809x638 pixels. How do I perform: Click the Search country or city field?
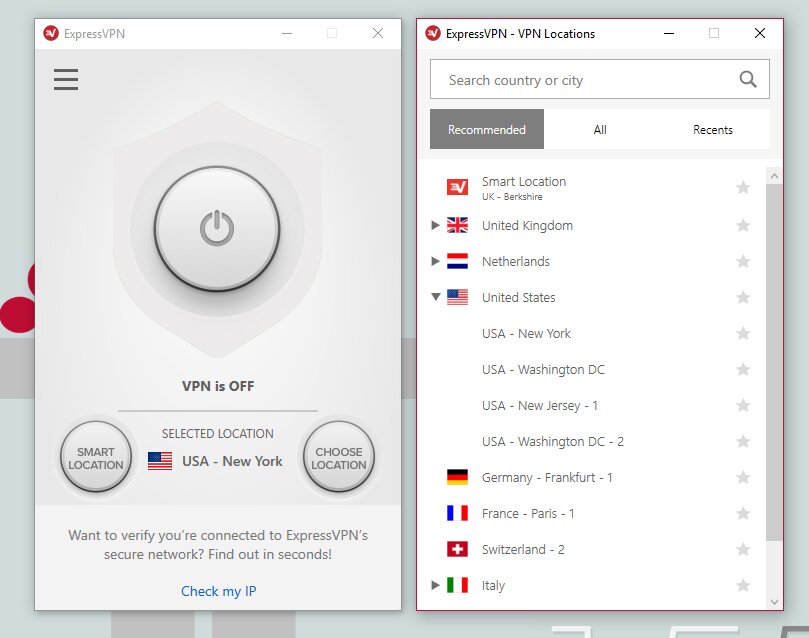point(600,79)
